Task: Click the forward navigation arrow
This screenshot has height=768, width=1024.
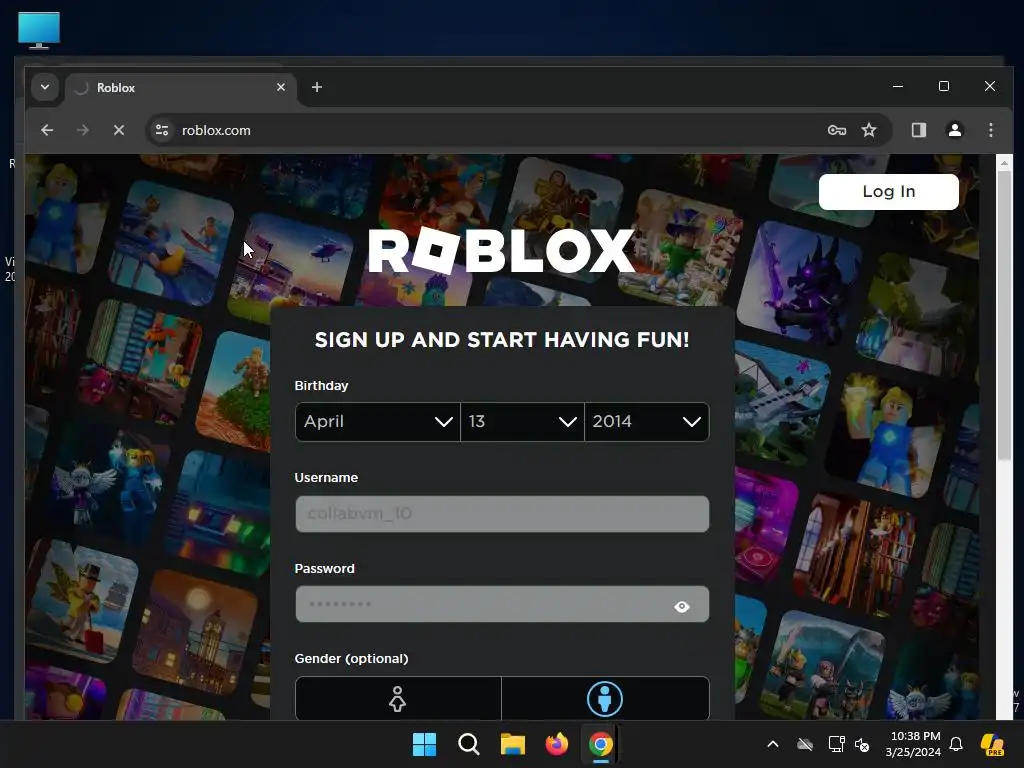Action: (83, 130)
